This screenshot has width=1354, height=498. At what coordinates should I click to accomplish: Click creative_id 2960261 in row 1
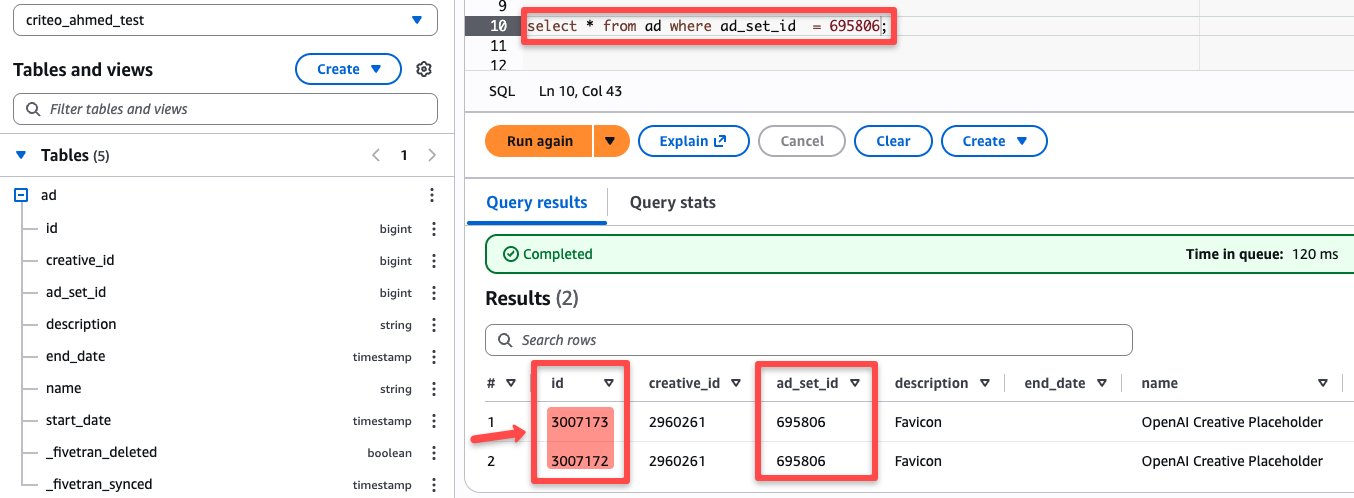tap(677, 422)
